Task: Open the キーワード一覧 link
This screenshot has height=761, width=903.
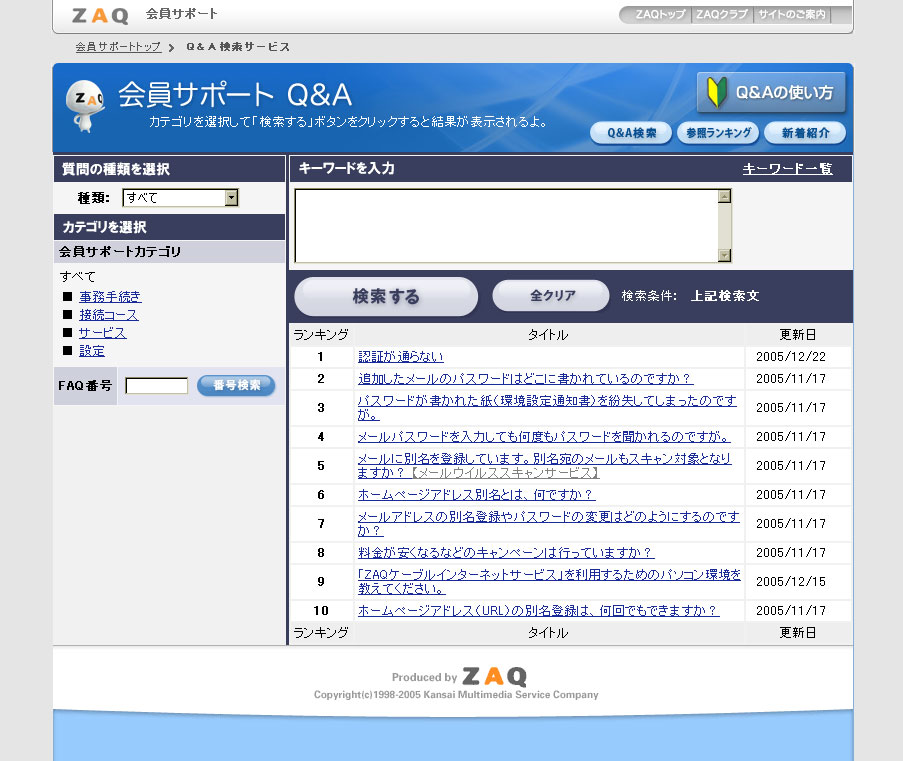Action: (x=787, y=169)
